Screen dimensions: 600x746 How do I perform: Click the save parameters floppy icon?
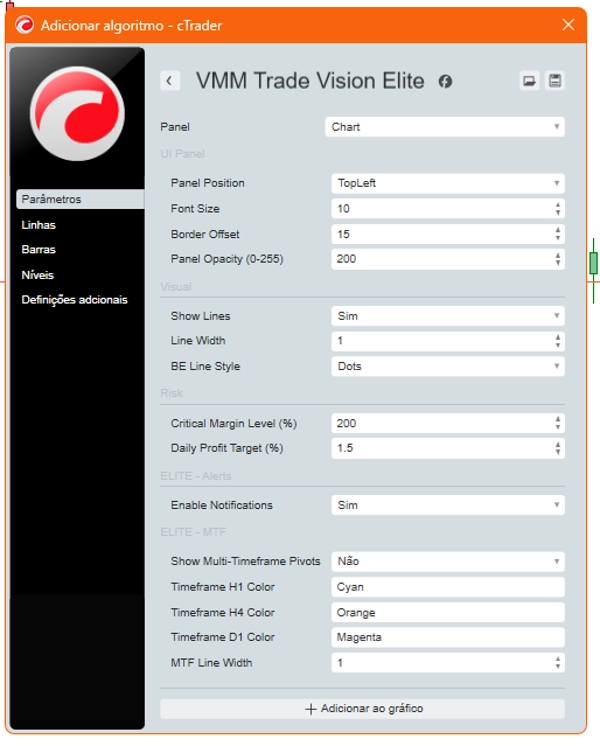555,81
